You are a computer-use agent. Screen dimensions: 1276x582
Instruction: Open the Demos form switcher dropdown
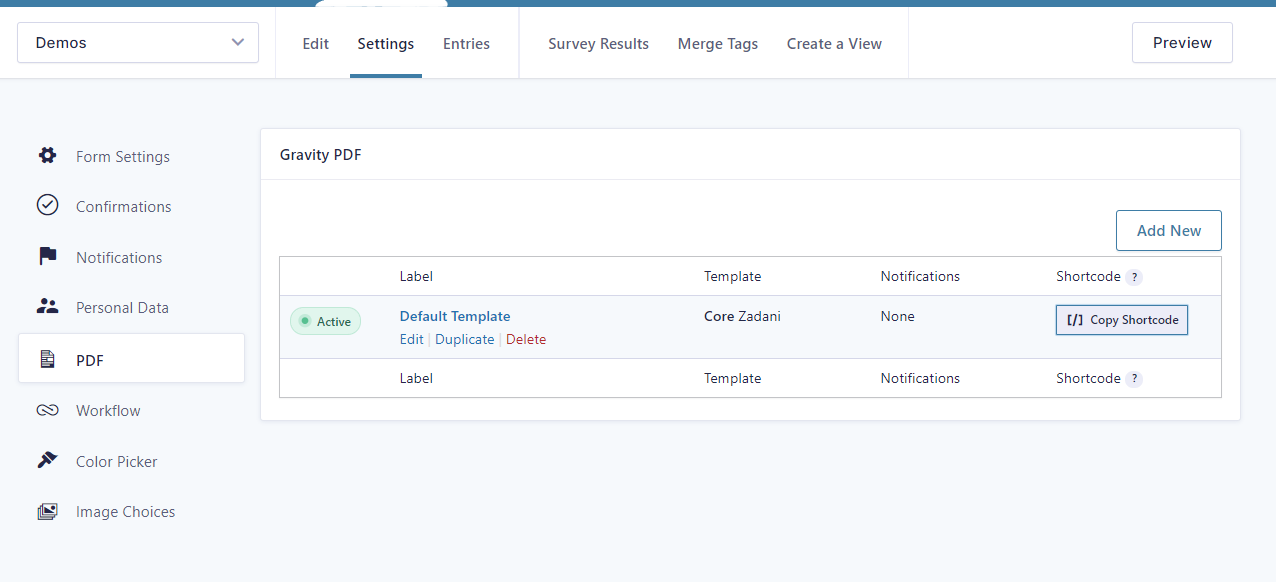click(138, 43)
